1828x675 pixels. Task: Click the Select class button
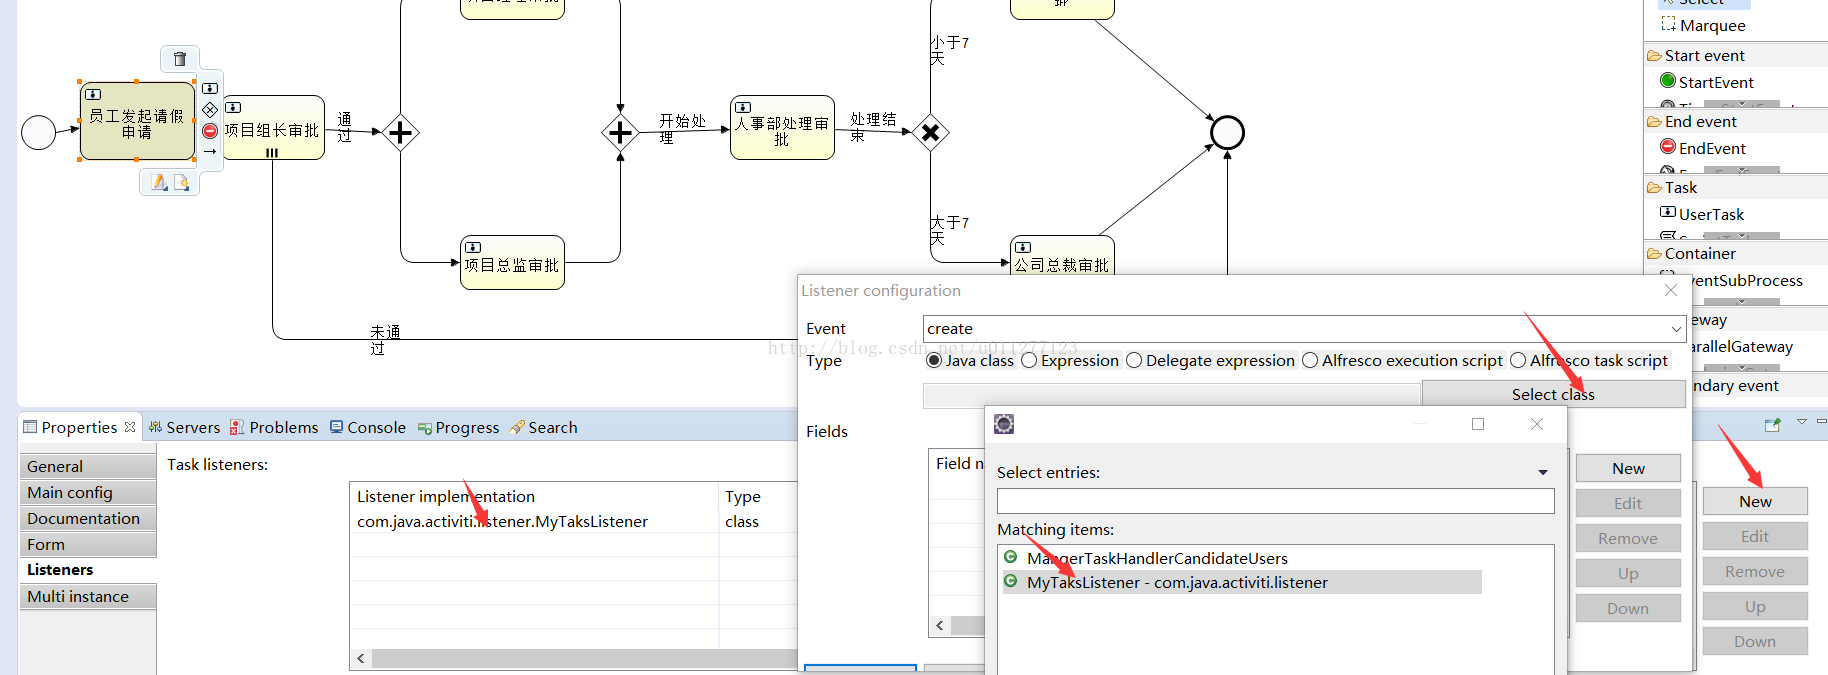(x=1553, y=394)
